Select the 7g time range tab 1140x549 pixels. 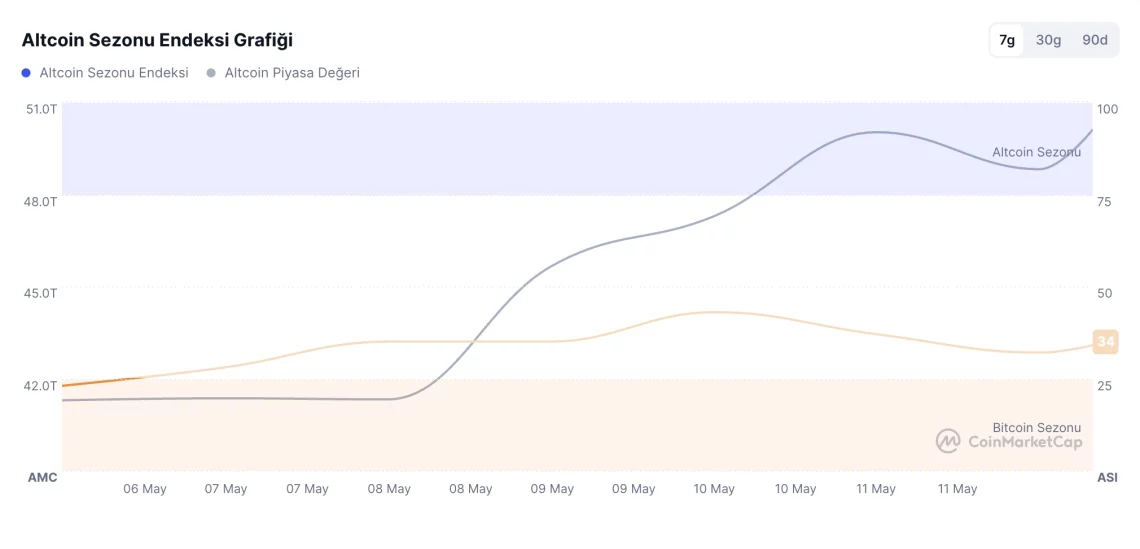tap(1007, 40)
